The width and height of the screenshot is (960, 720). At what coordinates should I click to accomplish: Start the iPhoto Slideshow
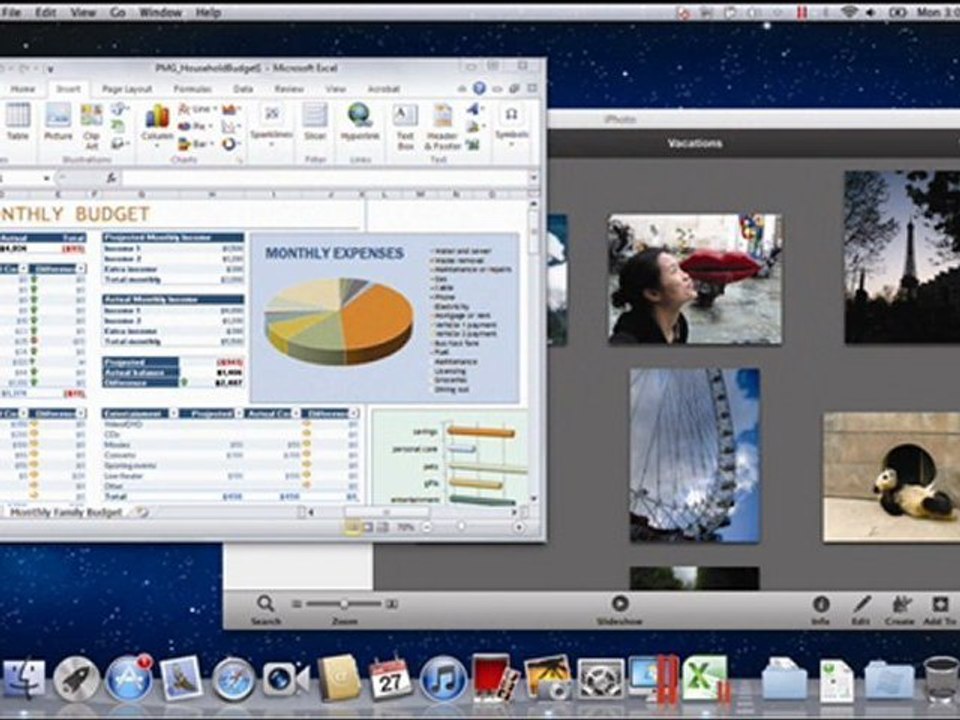(620, 610)
